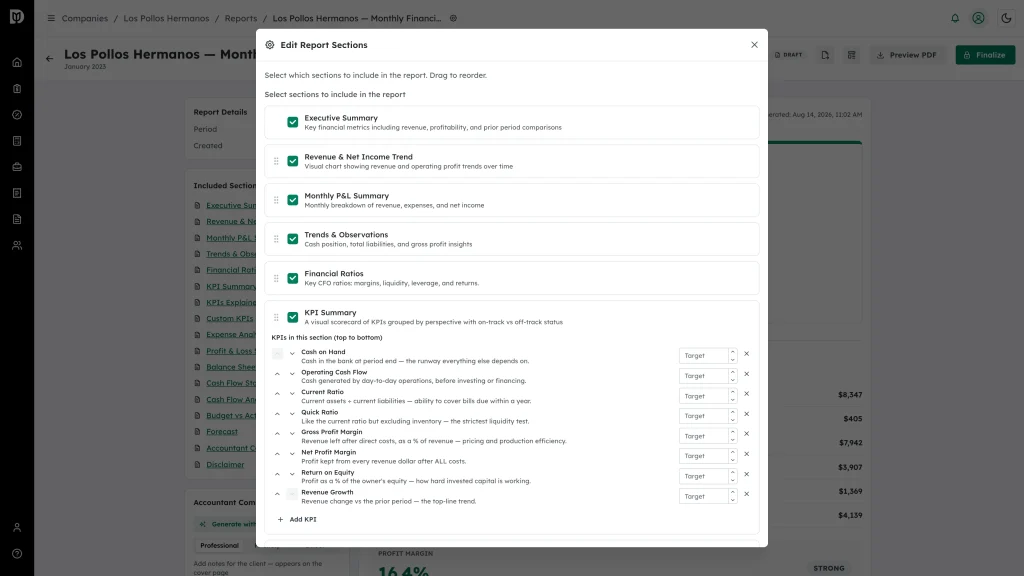Uncheck the KPI Summary section
Image resolution: width=1024 pixels, height=576 pixels.
(x=293, y=317)
